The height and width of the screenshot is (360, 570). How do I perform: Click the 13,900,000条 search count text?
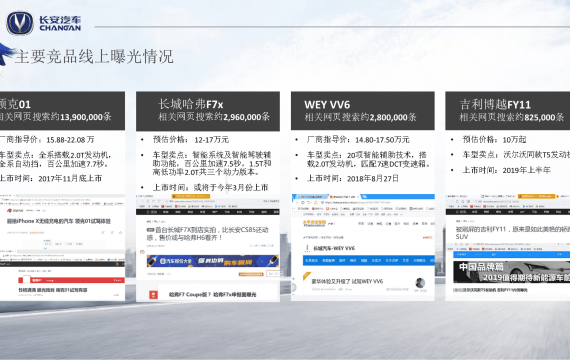[x=86, y=117]
